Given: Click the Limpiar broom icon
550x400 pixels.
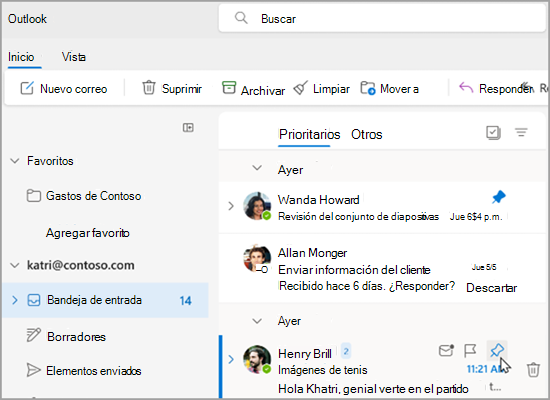Looking at the screenshot, I should tap(301, 88).
